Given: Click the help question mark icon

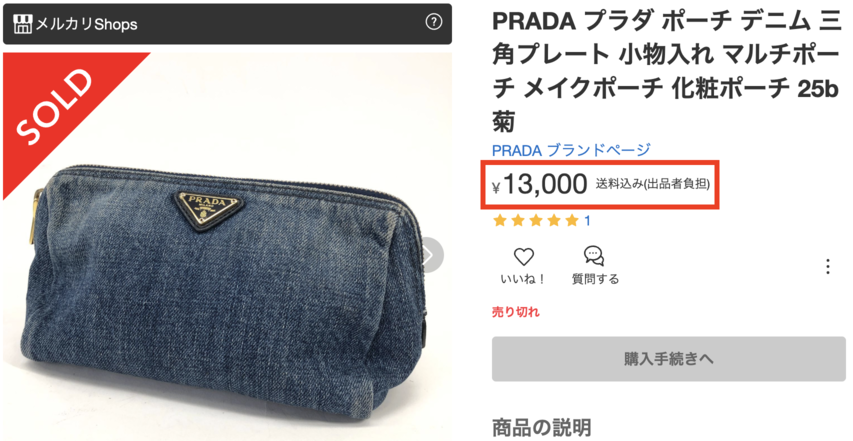Looking at the screenshot, I should [433, 22].
